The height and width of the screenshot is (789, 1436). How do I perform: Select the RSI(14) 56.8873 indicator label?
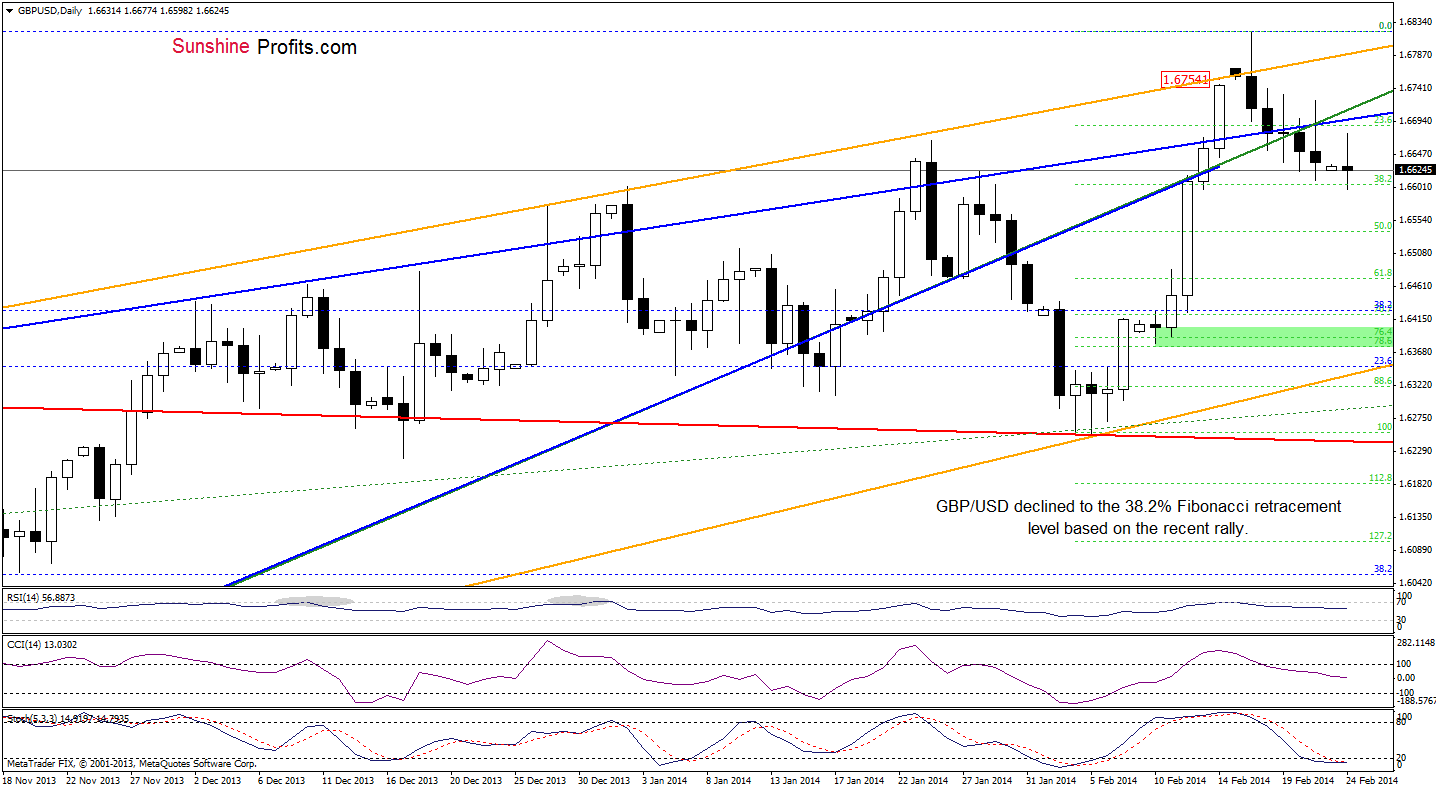click(x=40, y=597)
